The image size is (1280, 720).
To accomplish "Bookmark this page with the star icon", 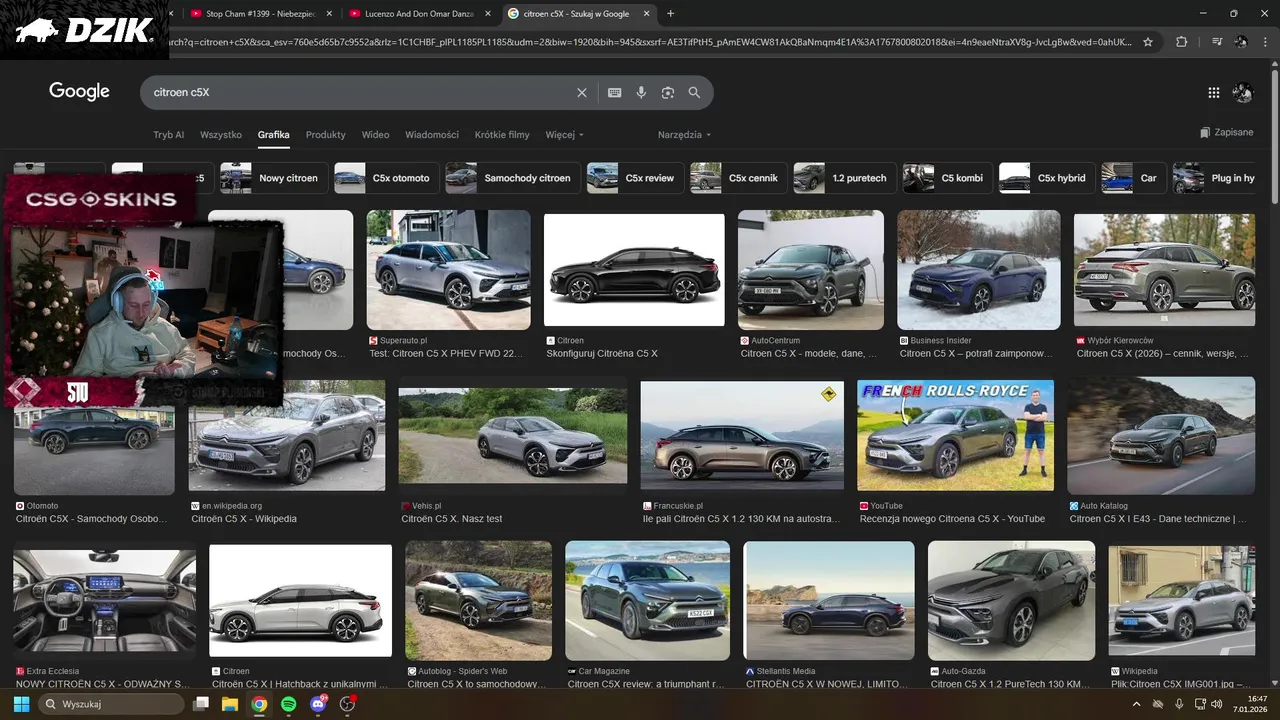I will (x=1148, y=42).
